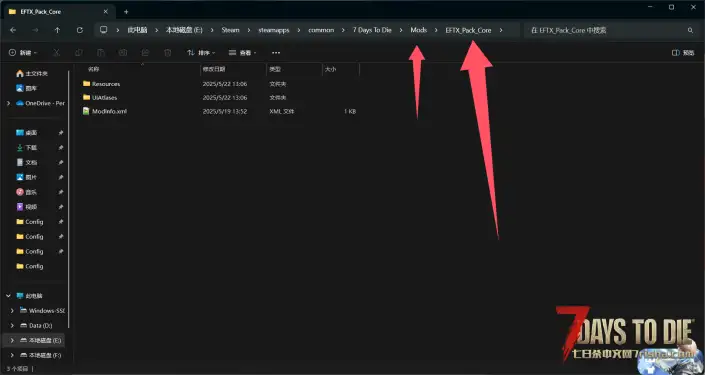This screenshot has height=375, width=705.
Task: Click the ModInfo.xml file icon
Action: [x=86, y=111]
